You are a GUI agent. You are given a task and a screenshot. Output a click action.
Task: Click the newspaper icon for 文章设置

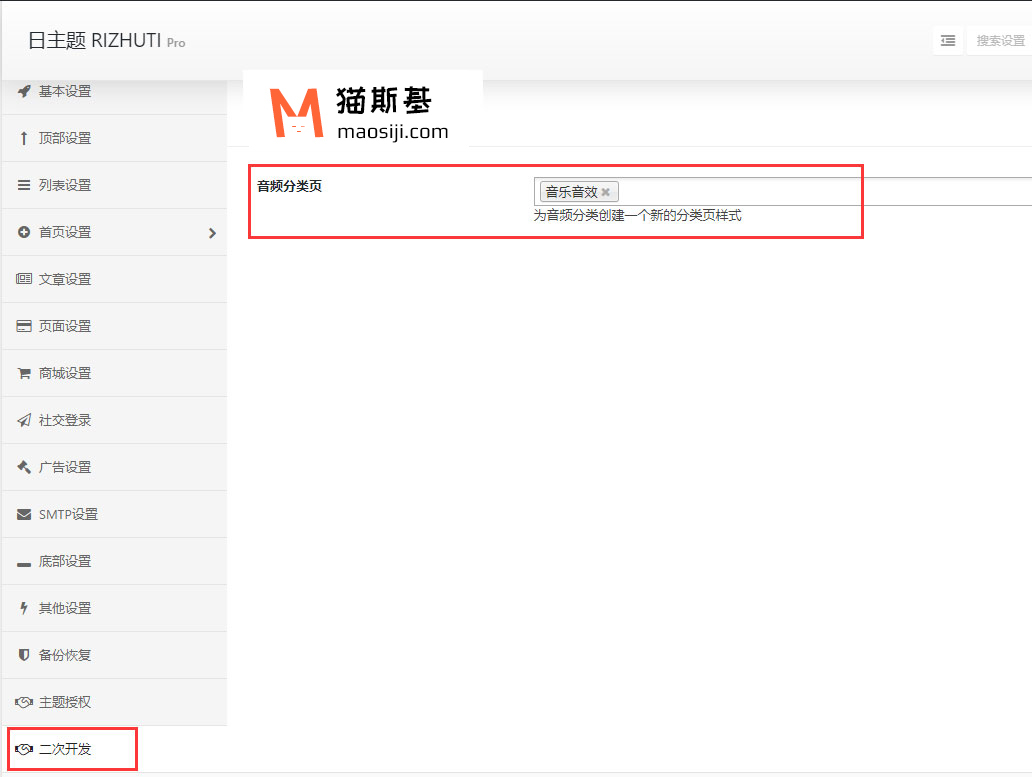[x=24, y=279]
